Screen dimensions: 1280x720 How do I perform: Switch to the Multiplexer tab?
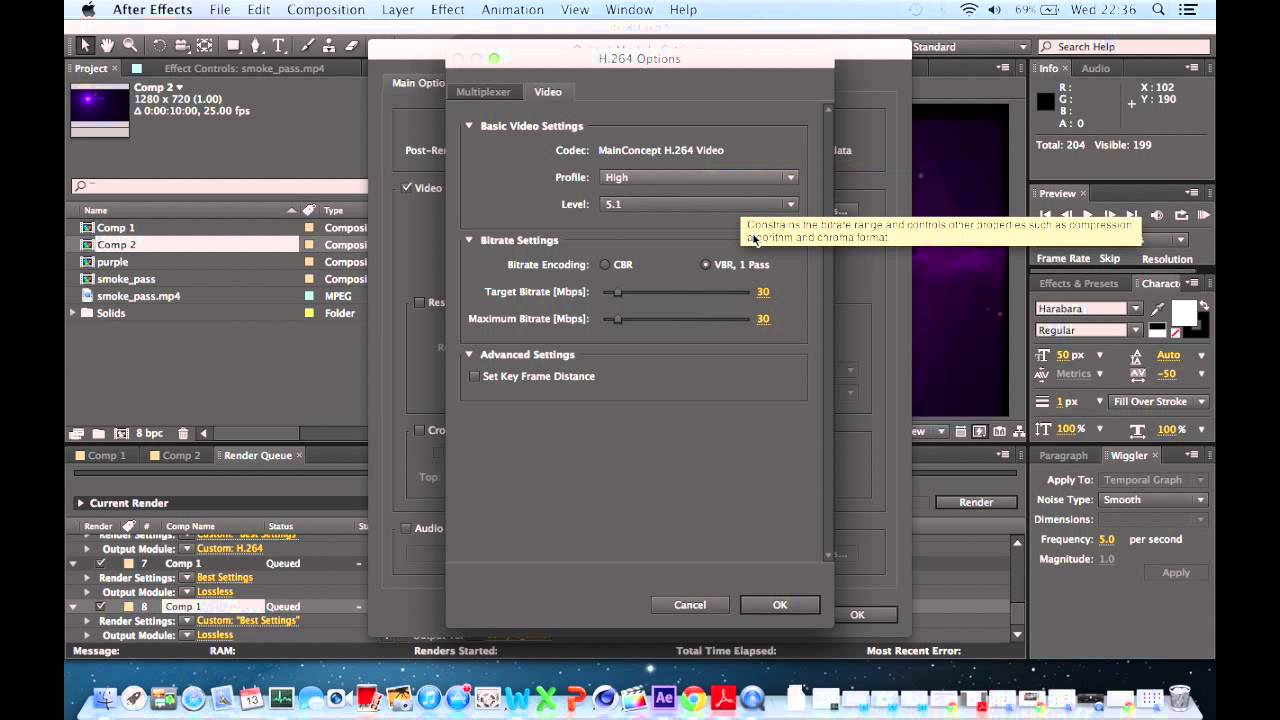[x=483, y=92]
